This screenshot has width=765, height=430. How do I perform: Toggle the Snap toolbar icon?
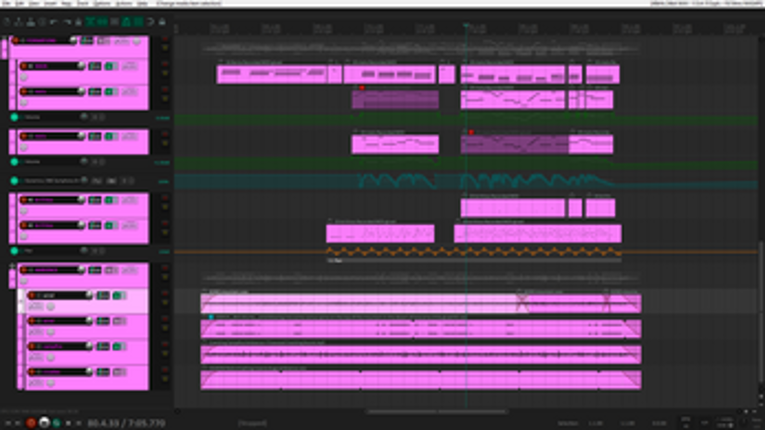pyautogui.click(x=150, y=22)
